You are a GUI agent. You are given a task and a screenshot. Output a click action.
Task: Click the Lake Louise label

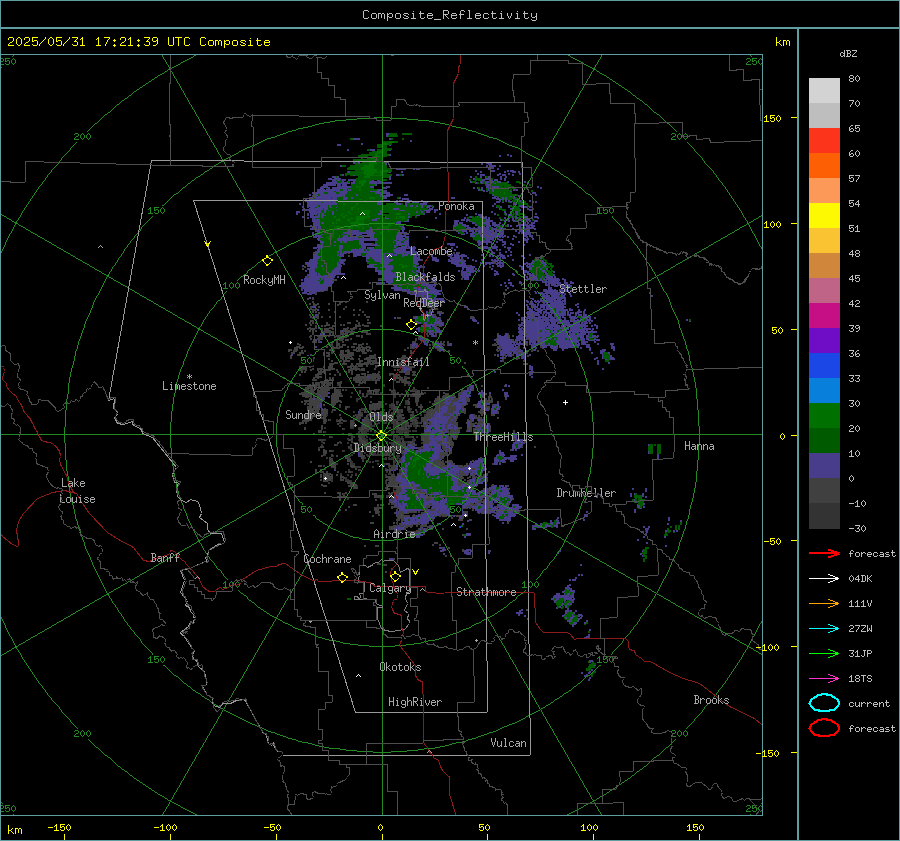[77, 491]
